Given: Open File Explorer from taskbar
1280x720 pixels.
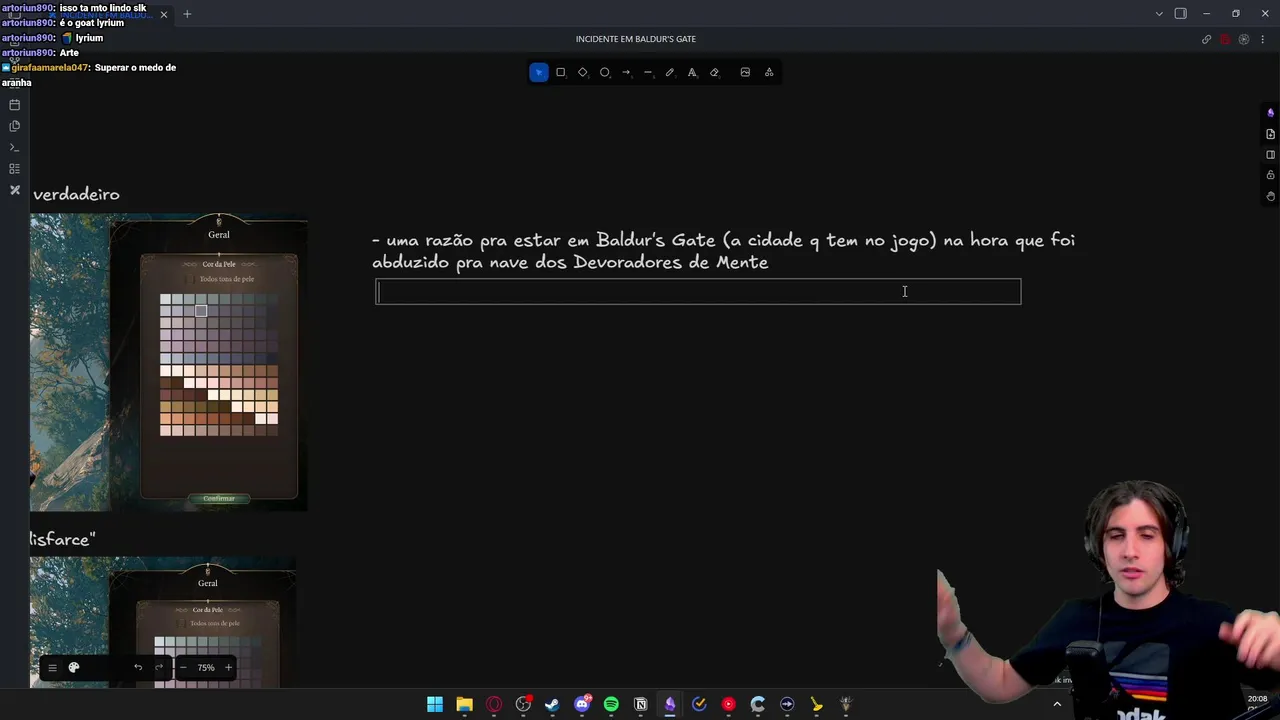Looking at the screenshot, I should [464, 704].
